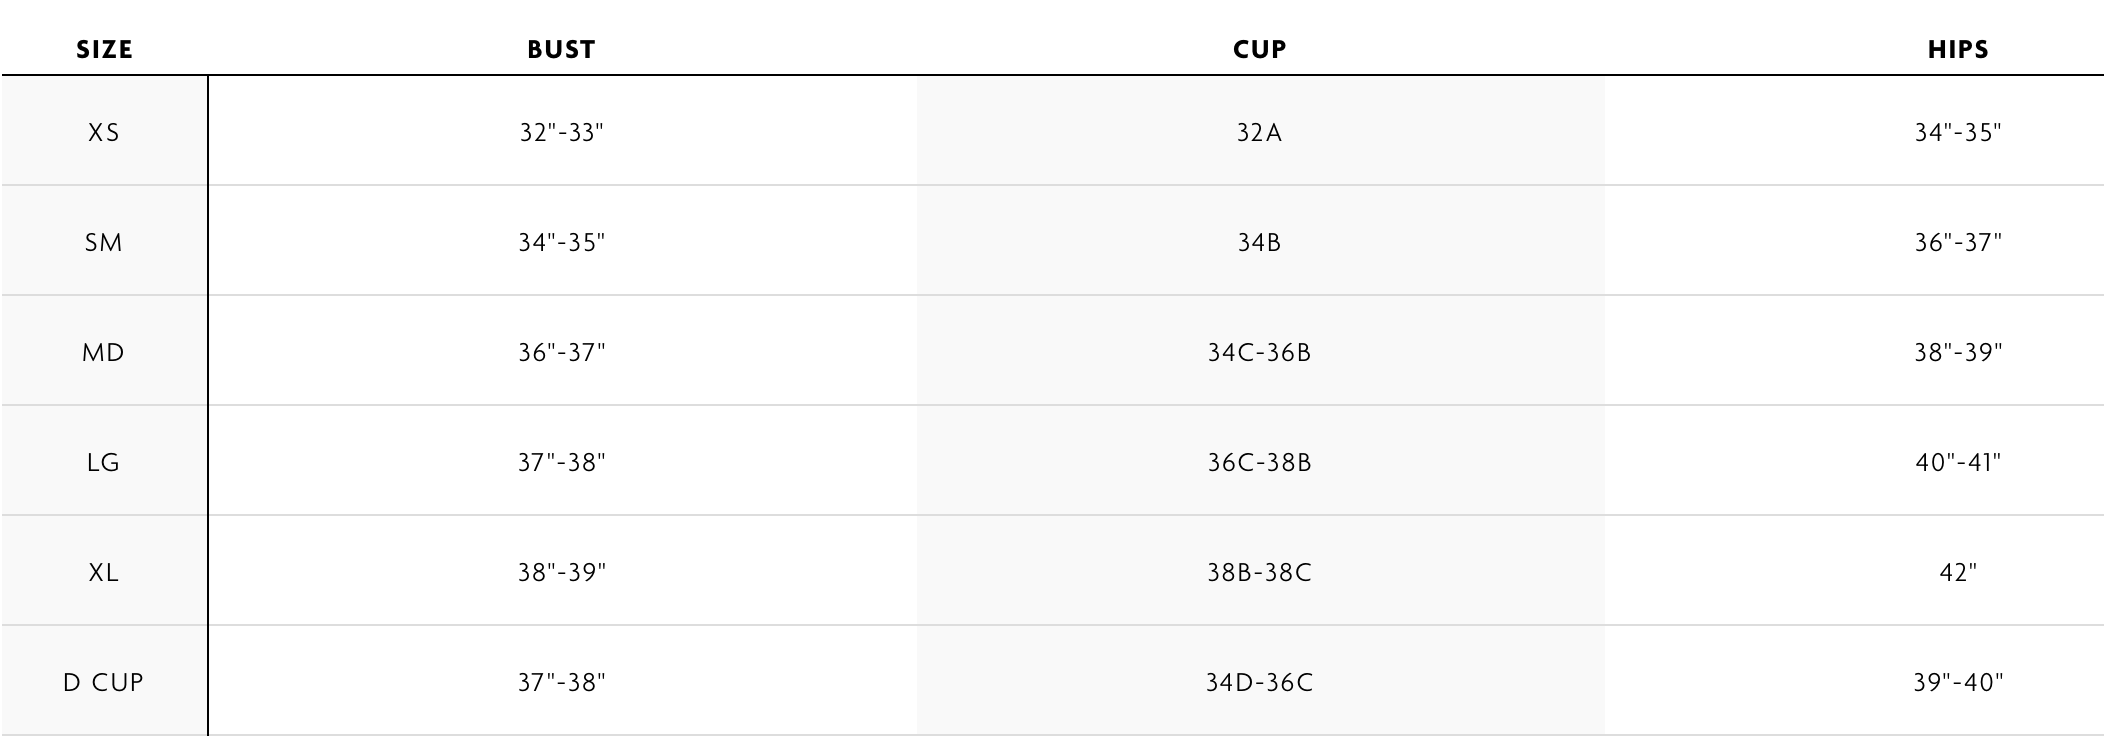Click the 42" hips measurement cell
The image size is (2104, 742).
[1957, 573]
